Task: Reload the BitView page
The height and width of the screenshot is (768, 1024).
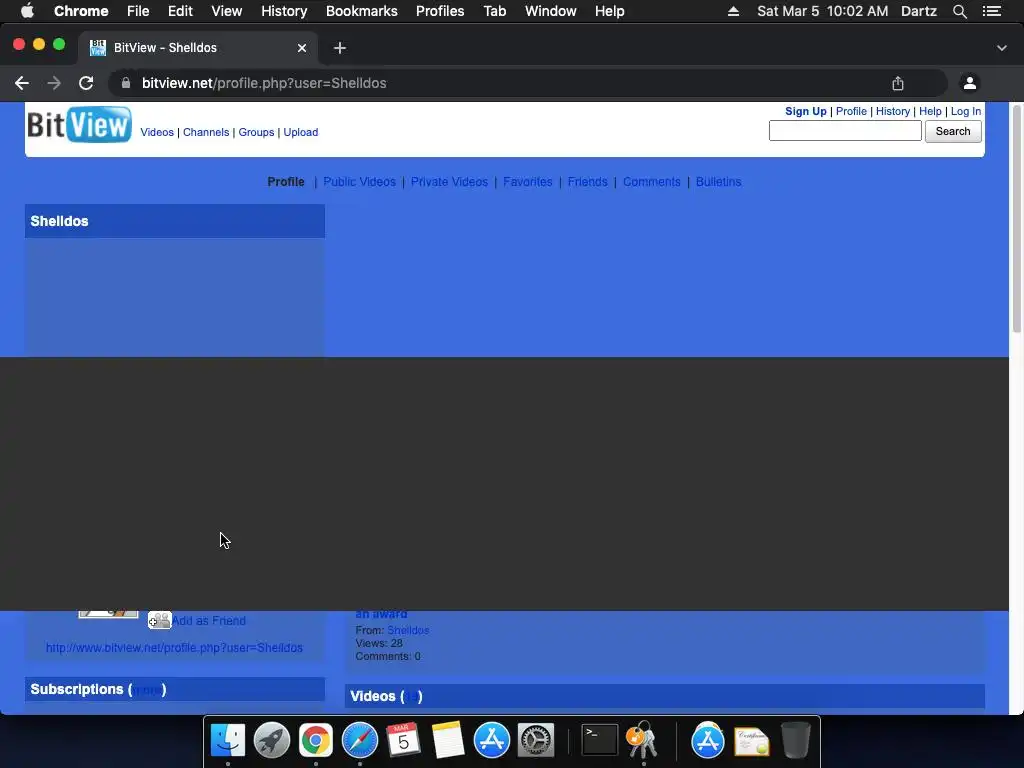Action: coord(86,84)
